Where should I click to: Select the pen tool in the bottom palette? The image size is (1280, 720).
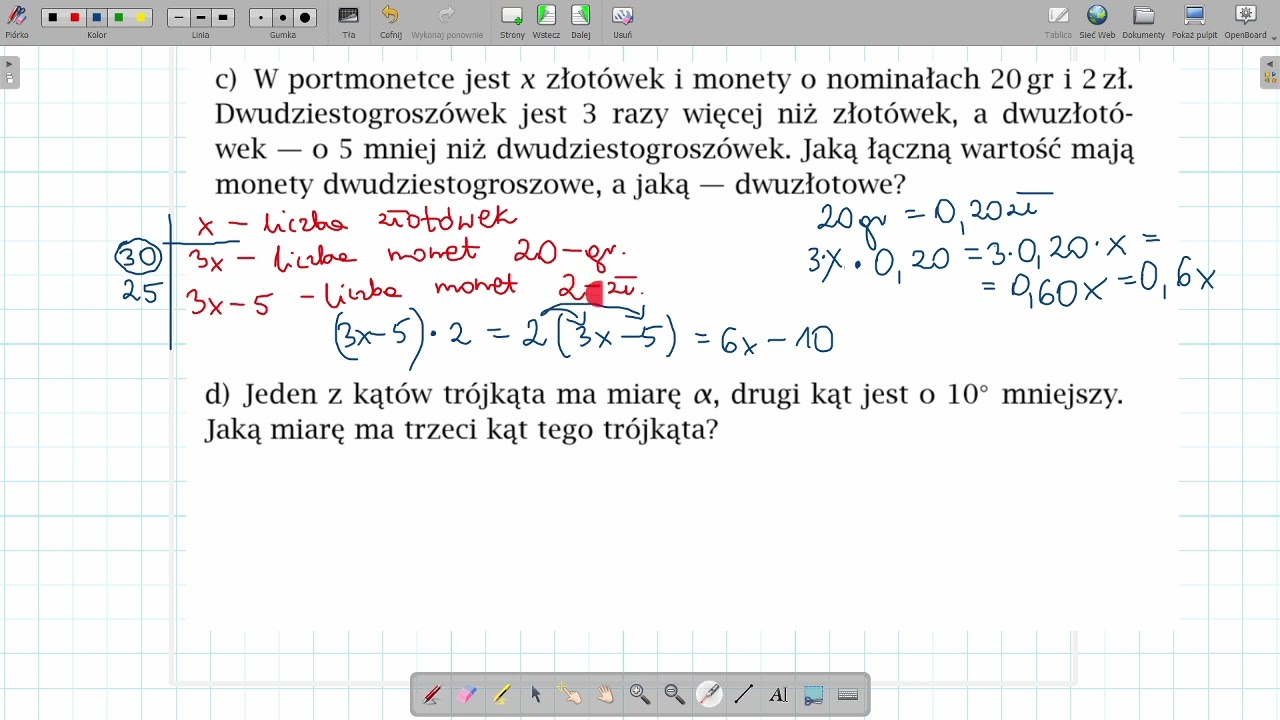click(432, 694)
